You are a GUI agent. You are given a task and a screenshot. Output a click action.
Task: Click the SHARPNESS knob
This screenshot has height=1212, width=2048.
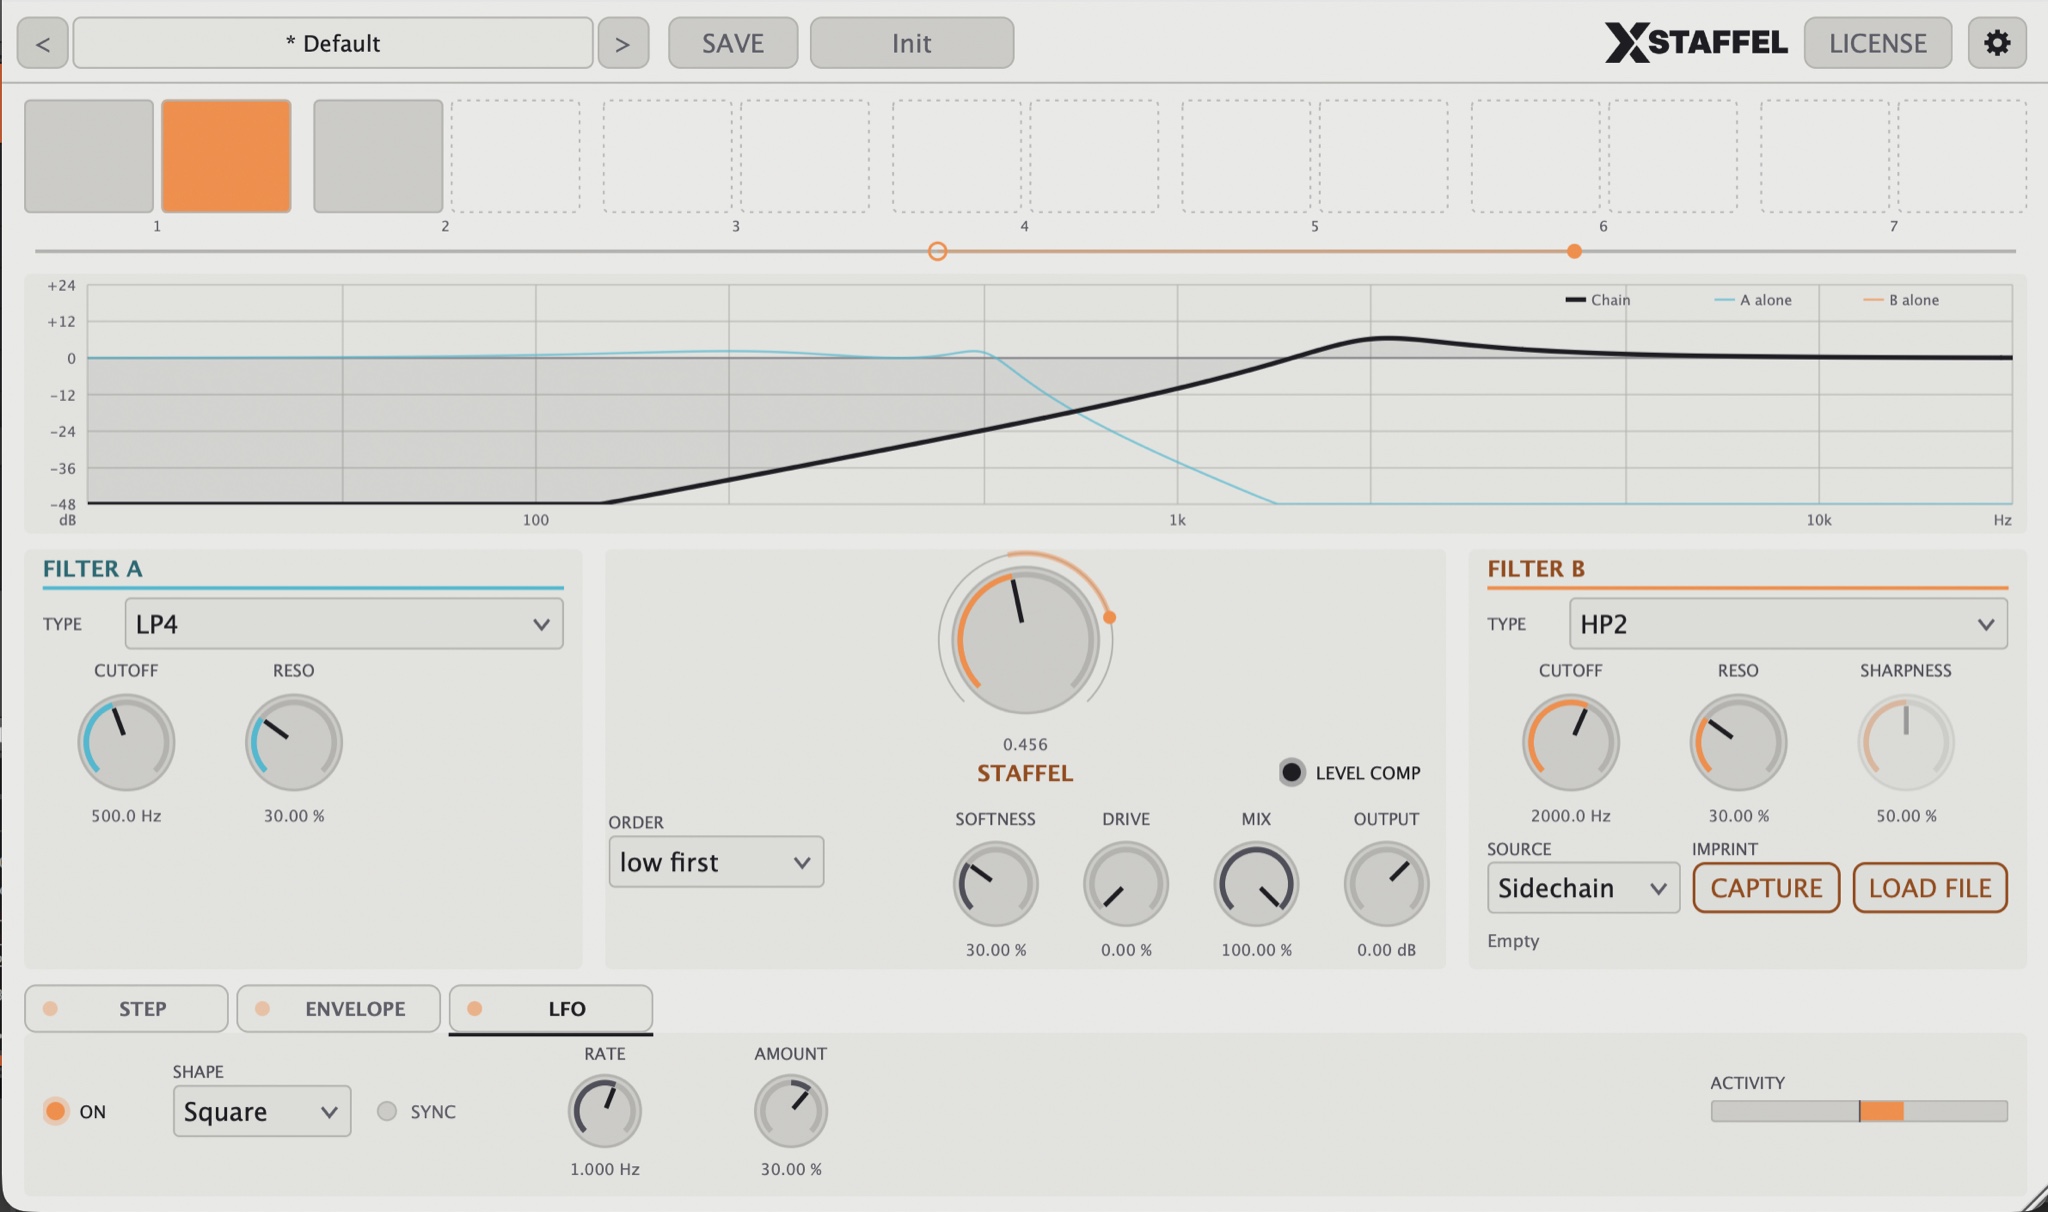point(1906,742)
